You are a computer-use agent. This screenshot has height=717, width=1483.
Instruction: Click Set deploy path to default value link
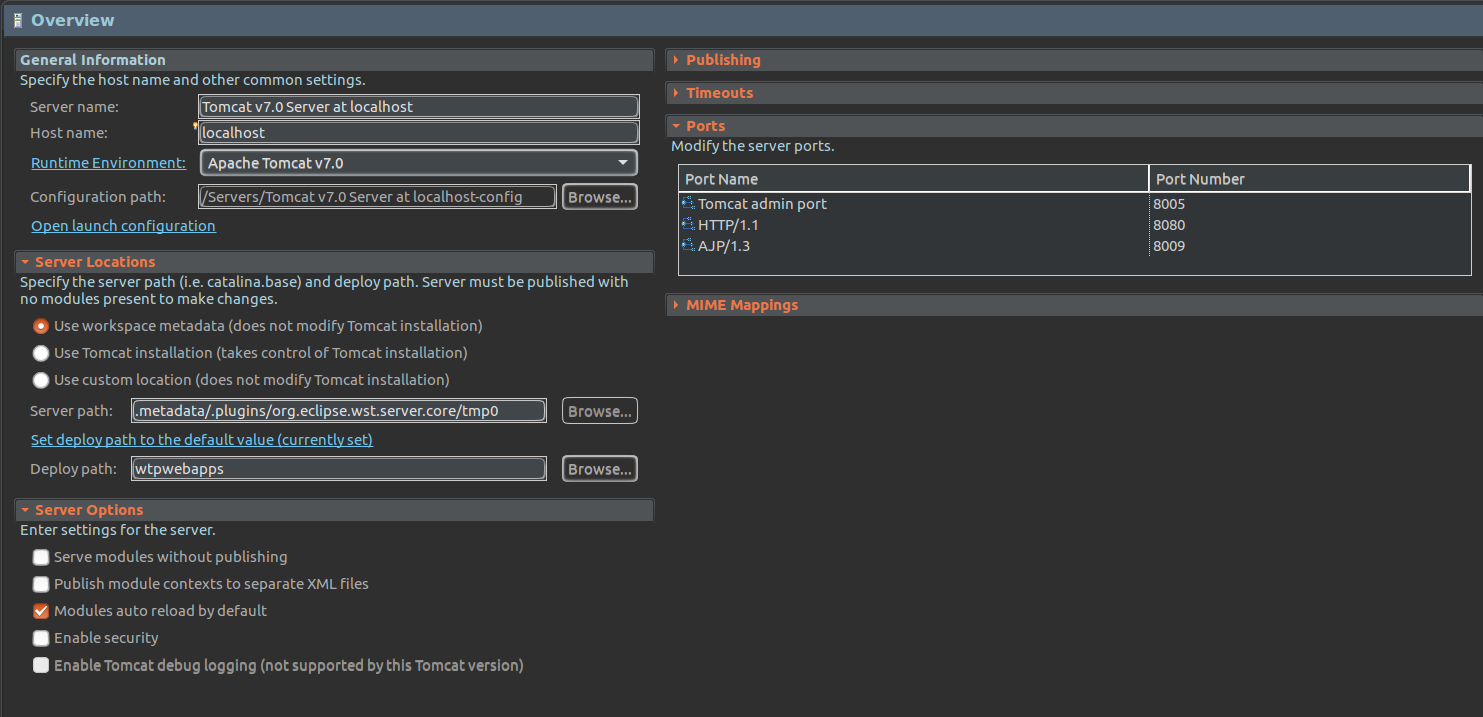[x=202, y=440]
